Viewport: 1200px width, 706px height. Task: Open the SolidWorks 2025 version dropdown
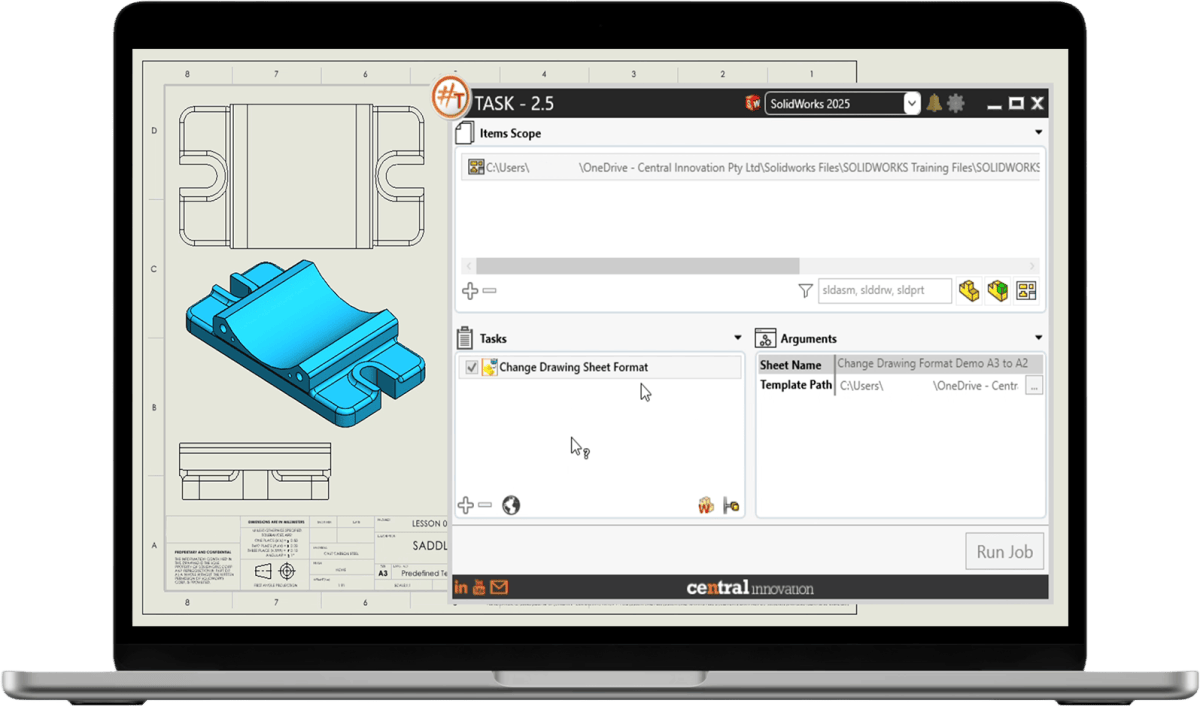[911, 103]
